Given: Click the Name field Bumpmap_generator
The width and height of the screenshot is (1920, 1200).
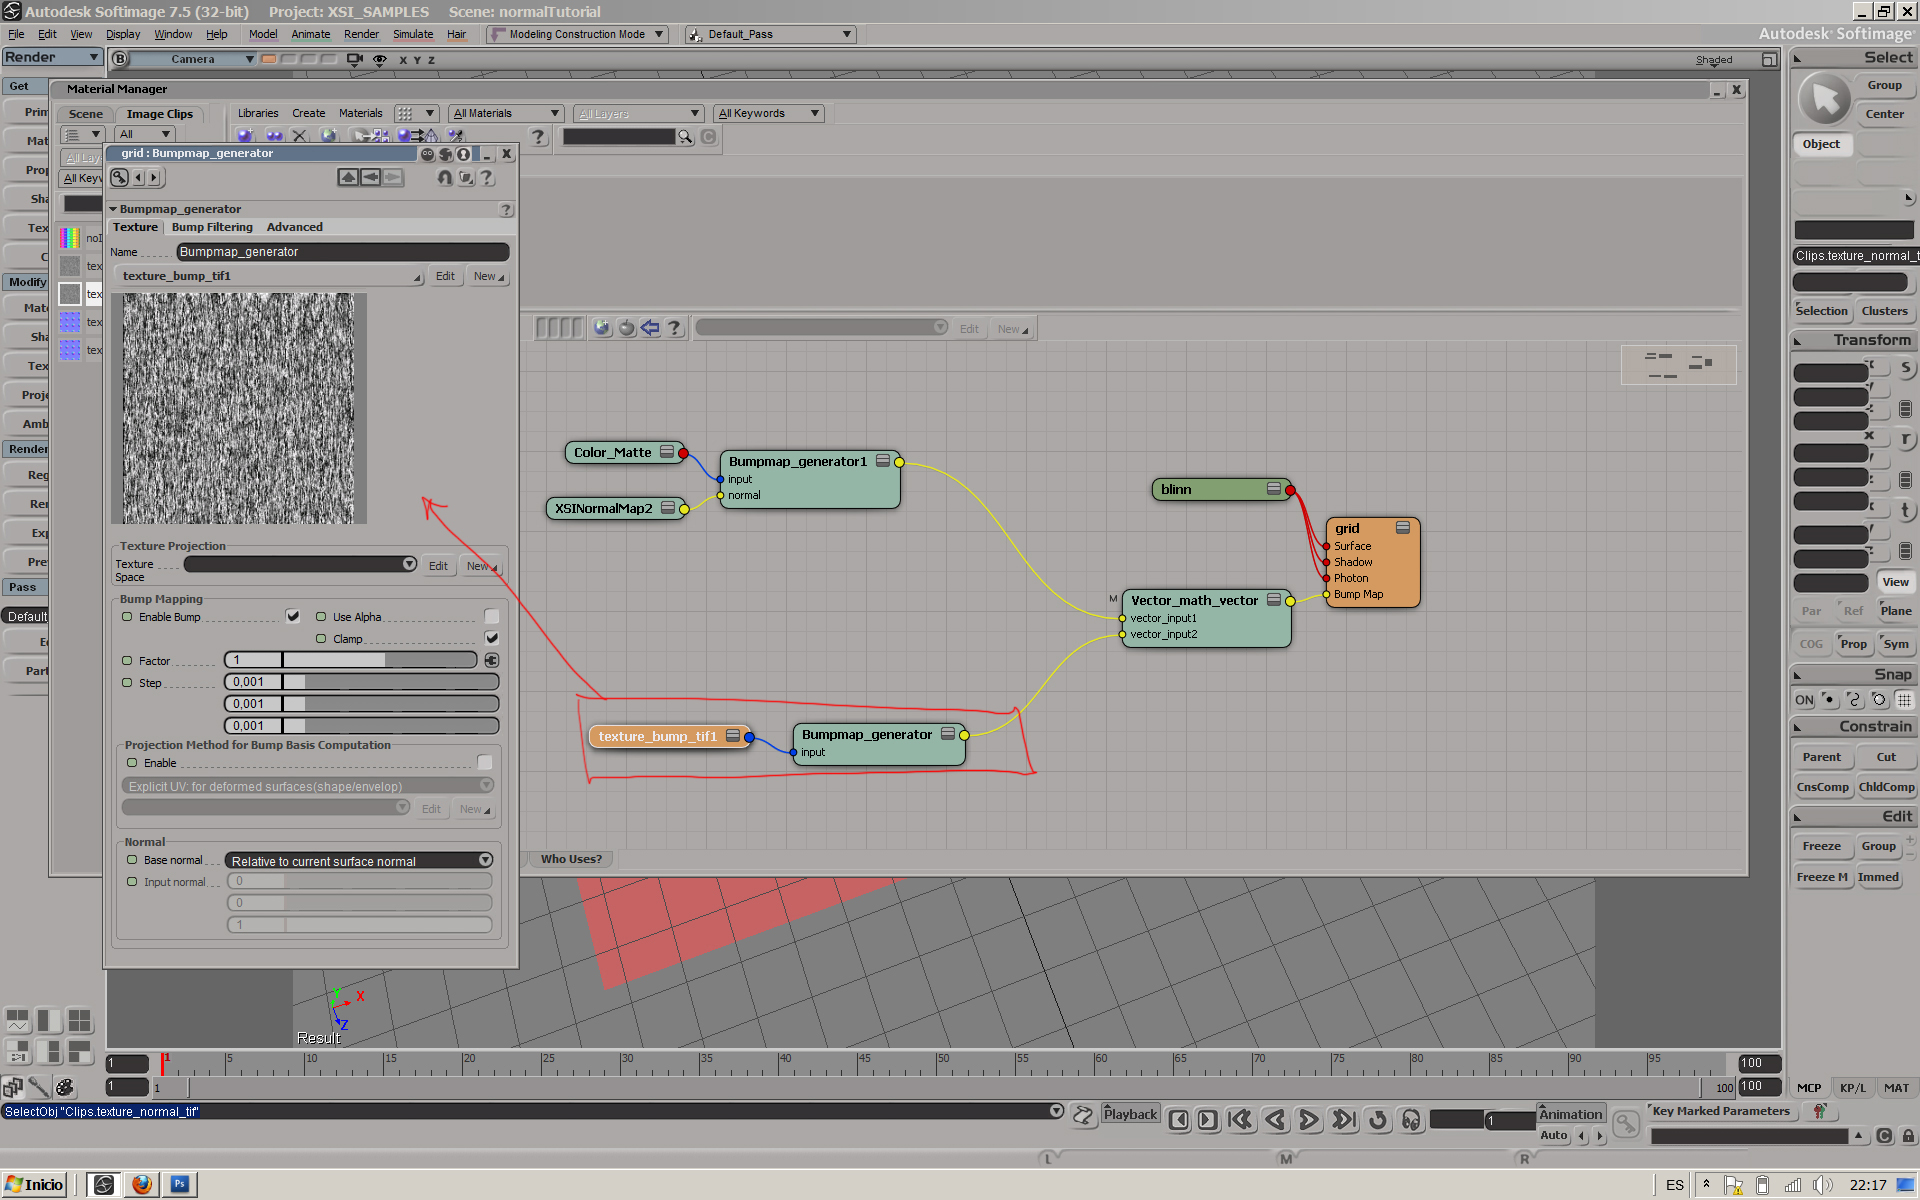Looking at the screenshot, I should 343,252.
